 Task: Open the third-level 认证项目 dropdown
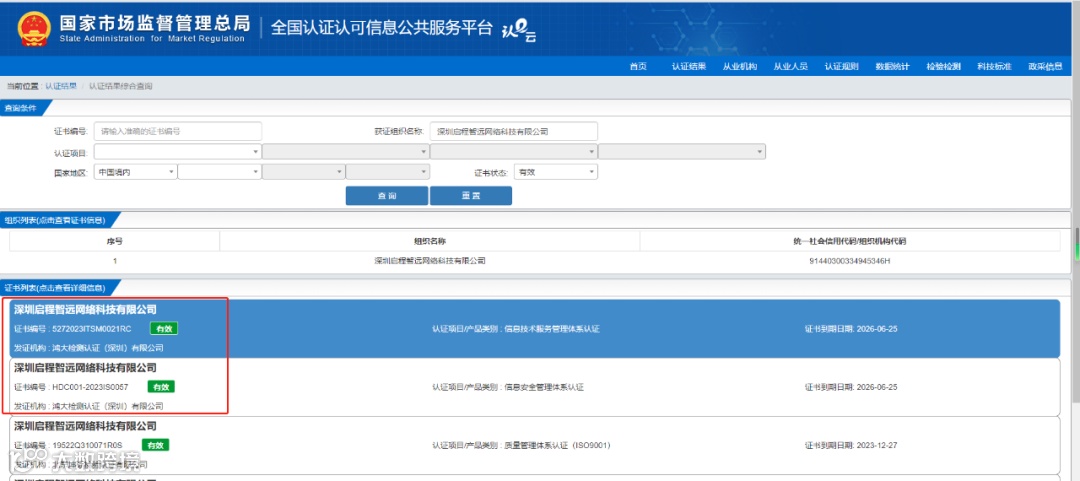pyautogui.click(x=514, y=152)
